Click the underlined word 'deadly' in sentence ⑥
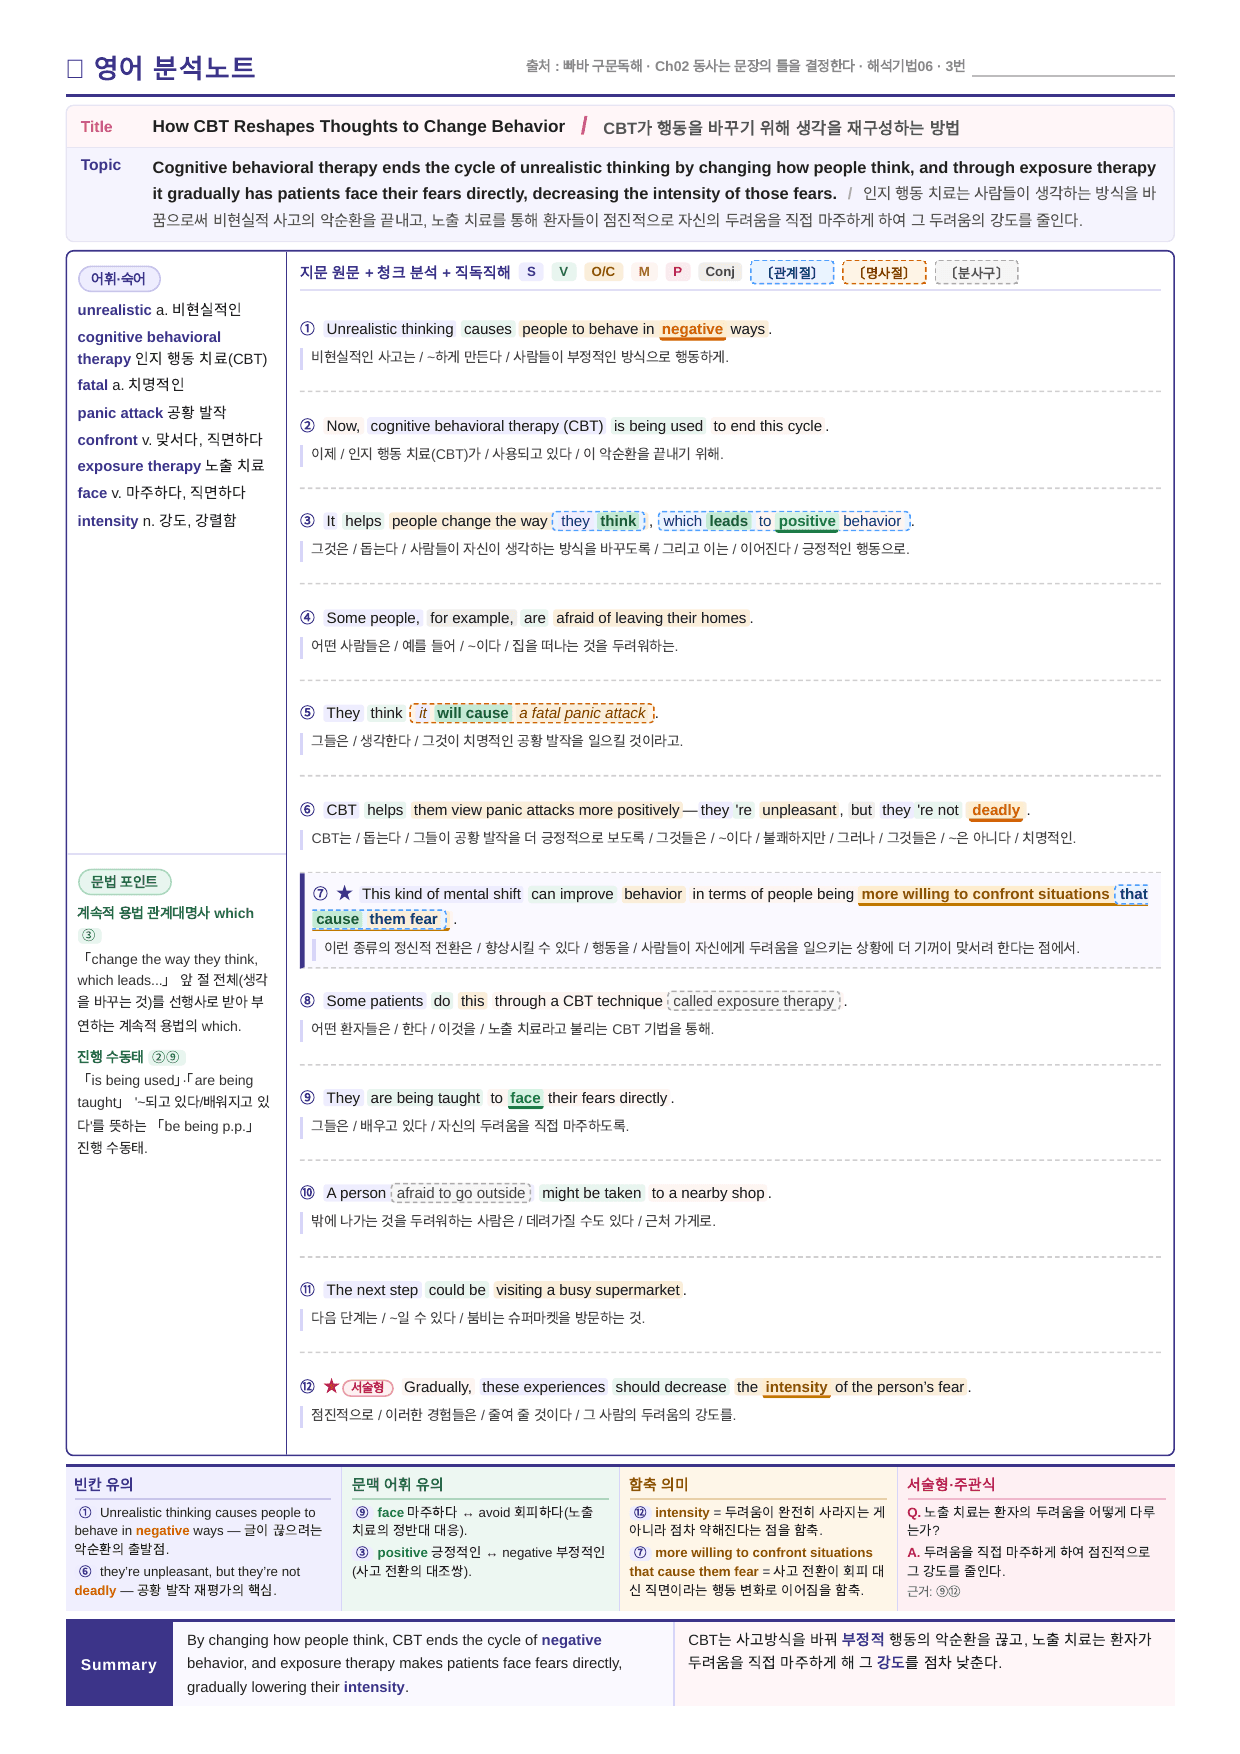1240x1754 pixels. [x=996, y=810]
